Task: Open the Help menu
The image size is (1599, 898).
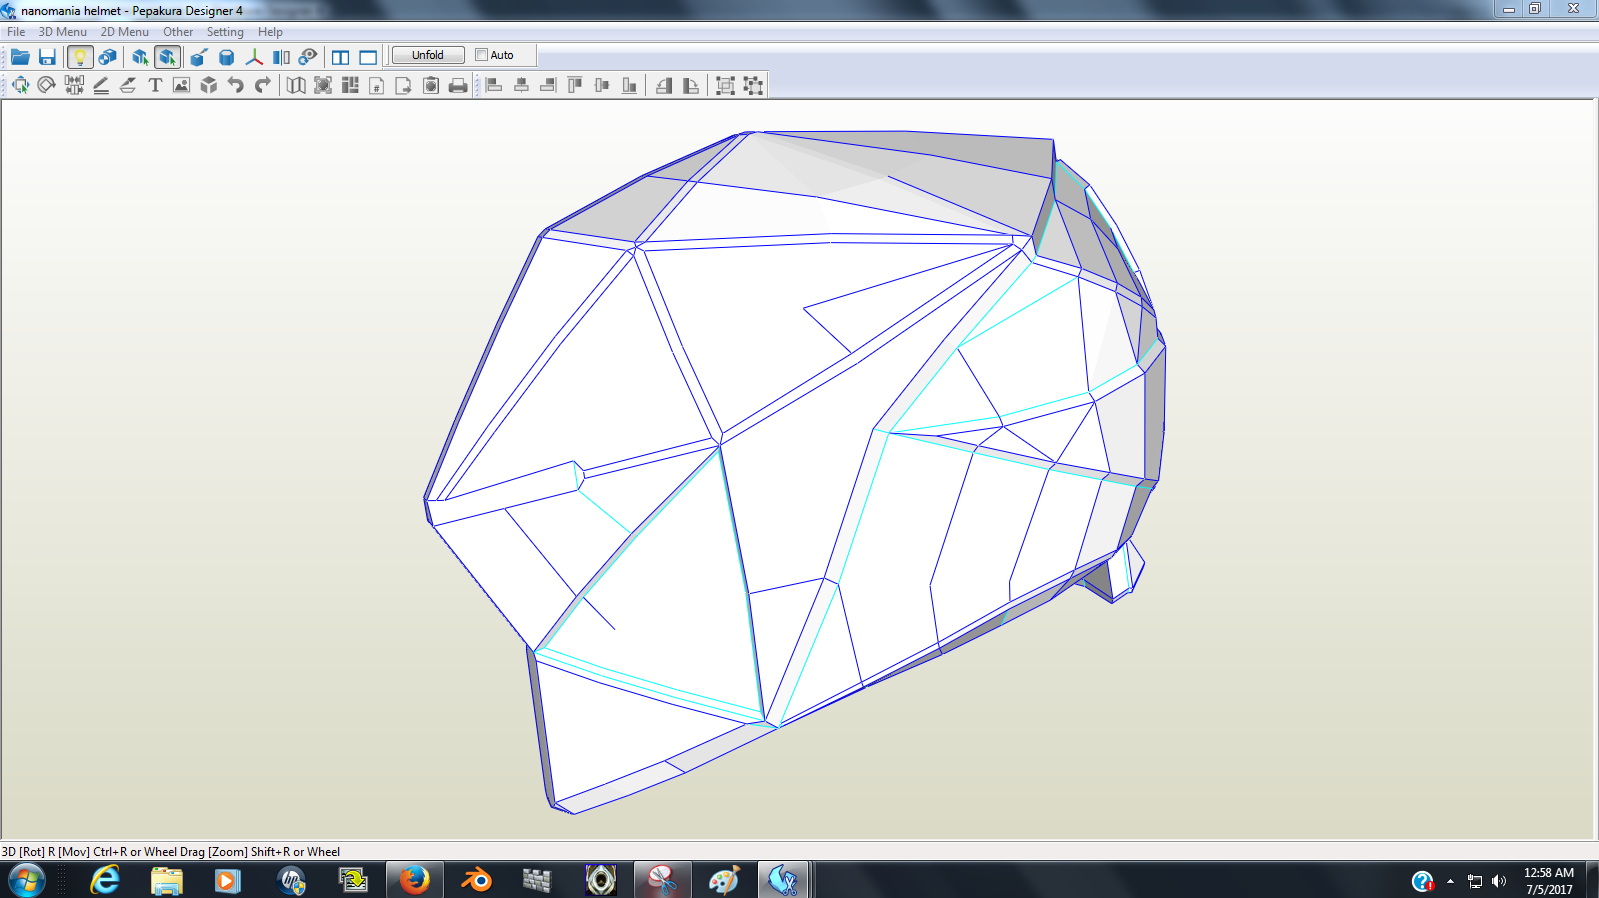Action: pyautogui.click(x=270, y=32)
